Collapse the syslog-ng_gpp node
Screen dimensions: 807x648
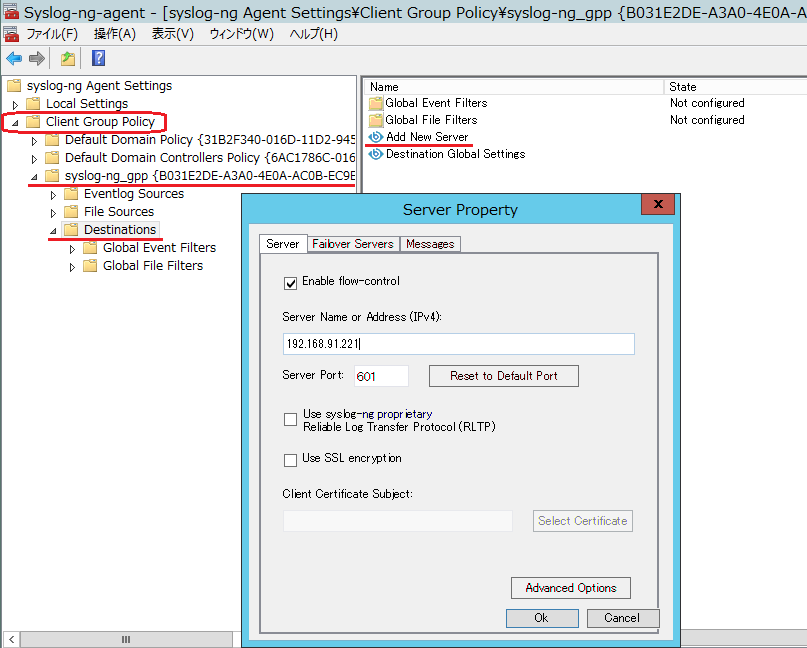pos(34,177)
